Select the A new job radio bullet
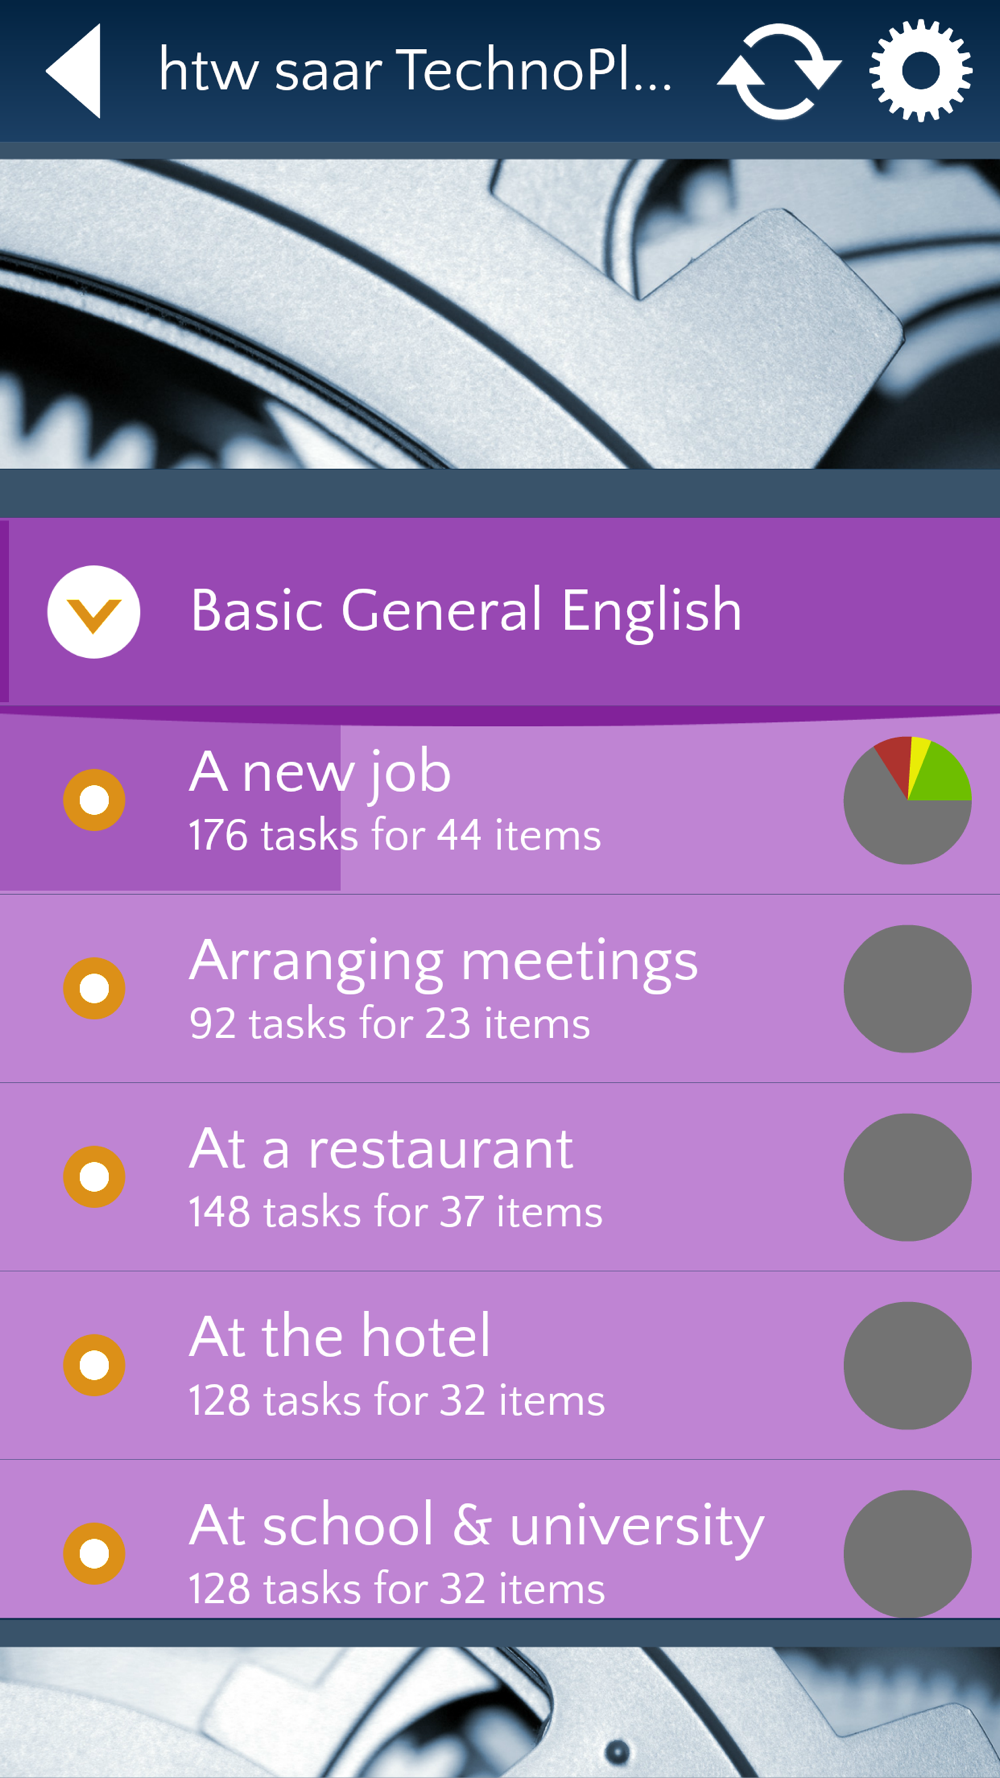 point(94,800)
